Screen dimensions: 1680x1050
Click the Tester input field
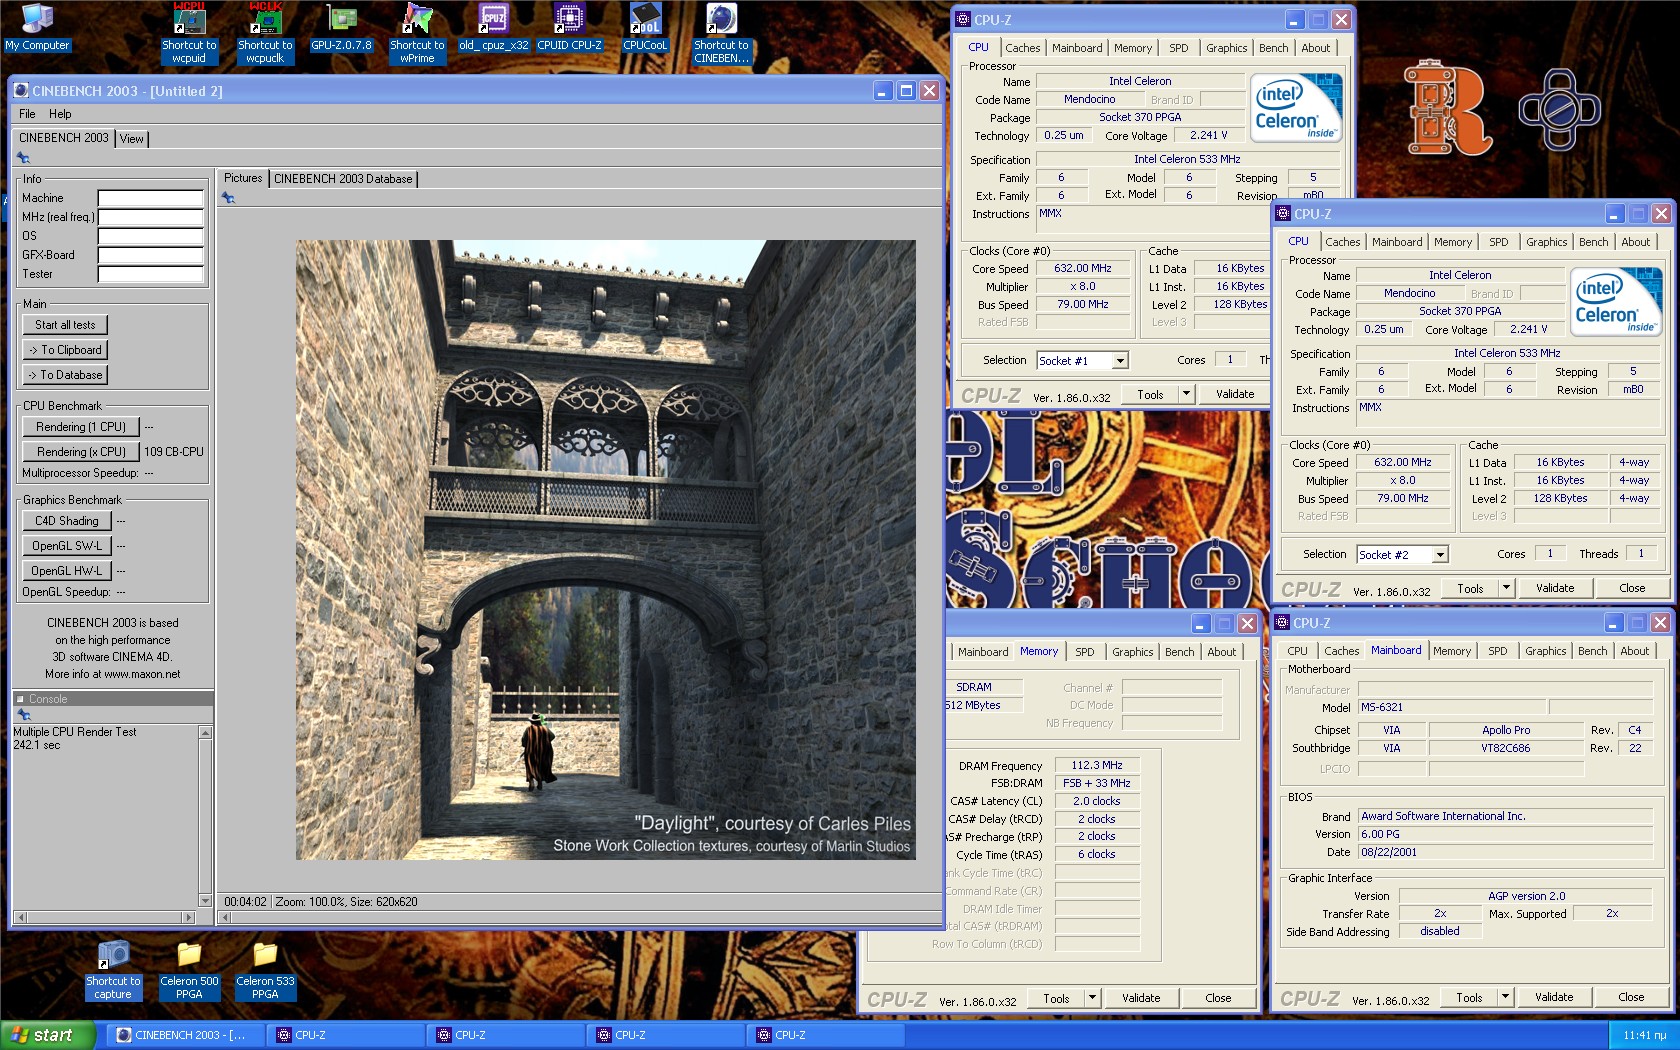(x=150, y=274)
